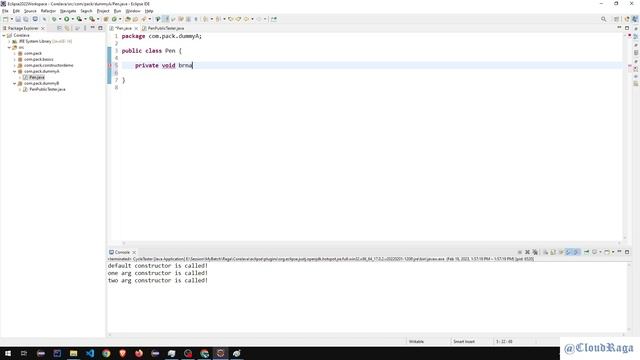Open the External Tools dropdown arrow

point(98,19)
